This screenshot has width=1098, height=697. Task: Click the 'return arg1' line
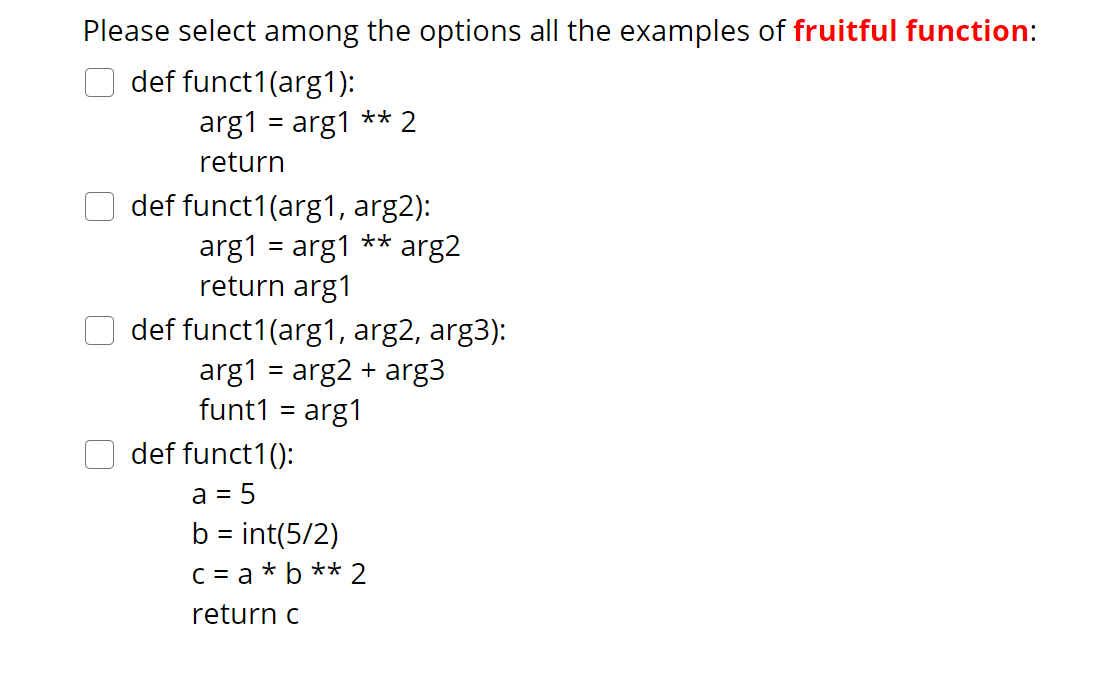coord(275,286)
